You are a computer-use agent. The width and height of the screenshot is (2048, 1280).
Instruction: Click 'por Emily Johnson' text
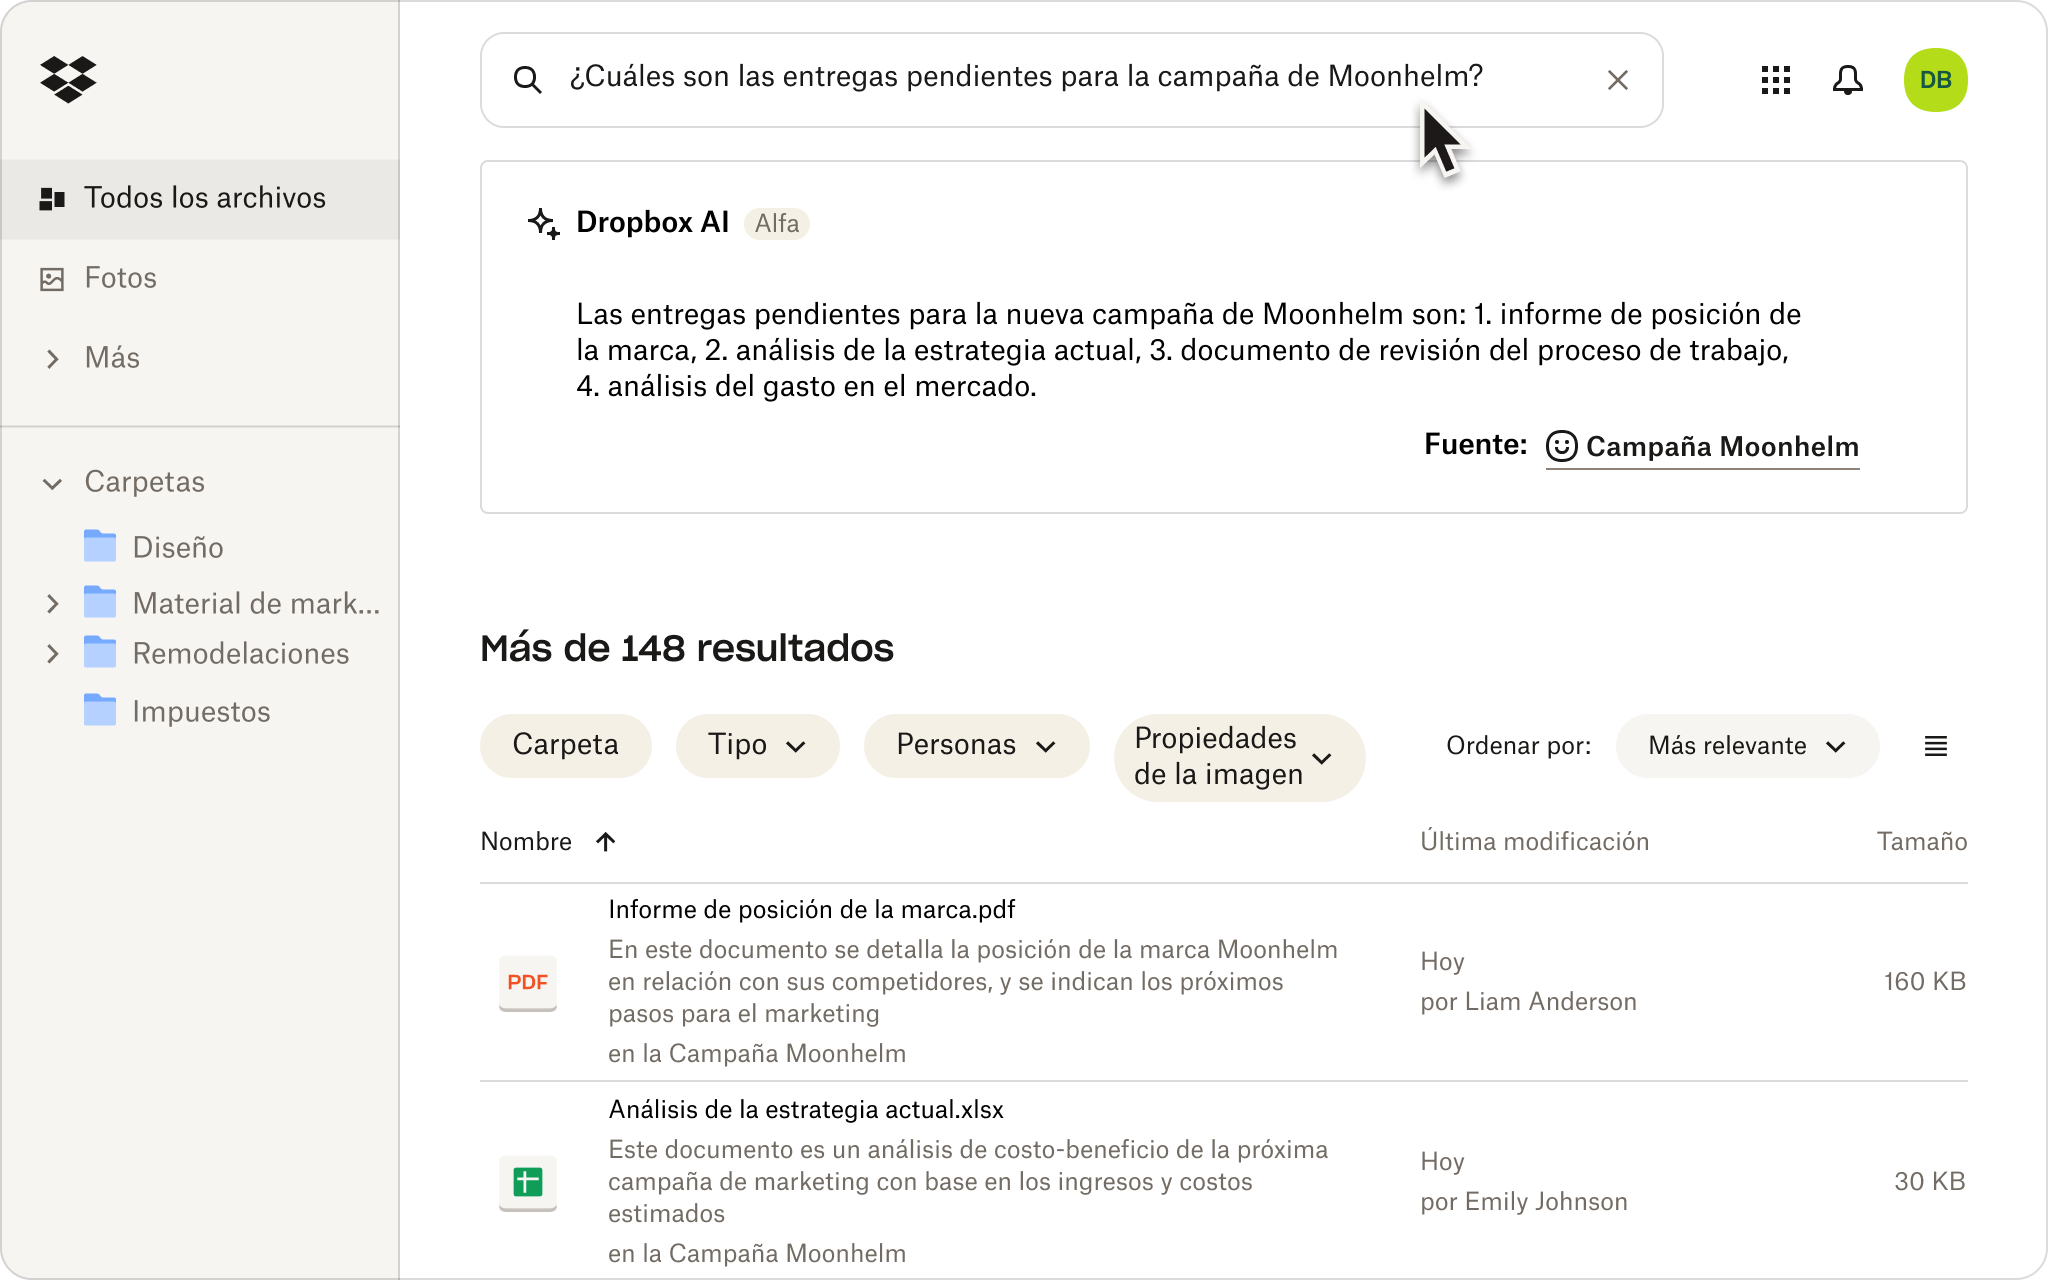1524,1201
